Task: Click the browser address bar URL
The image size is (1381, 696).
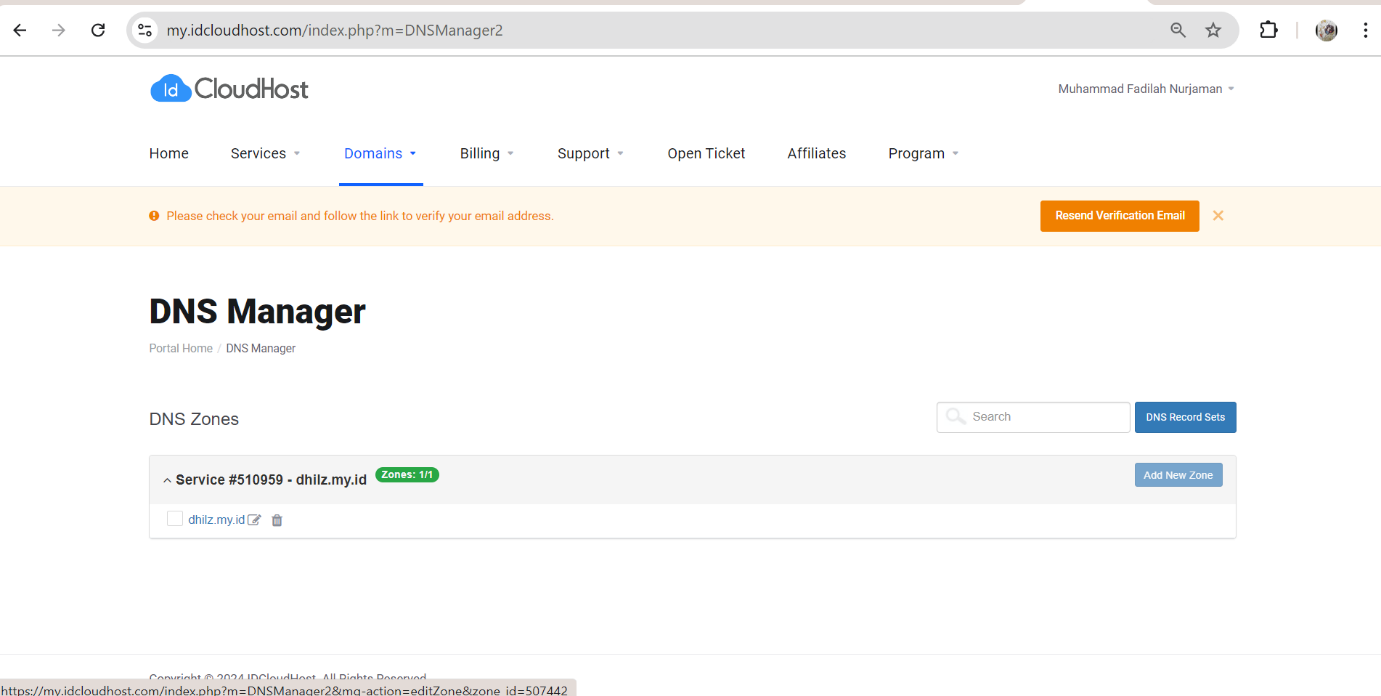Action: click(x=335, y=30)
